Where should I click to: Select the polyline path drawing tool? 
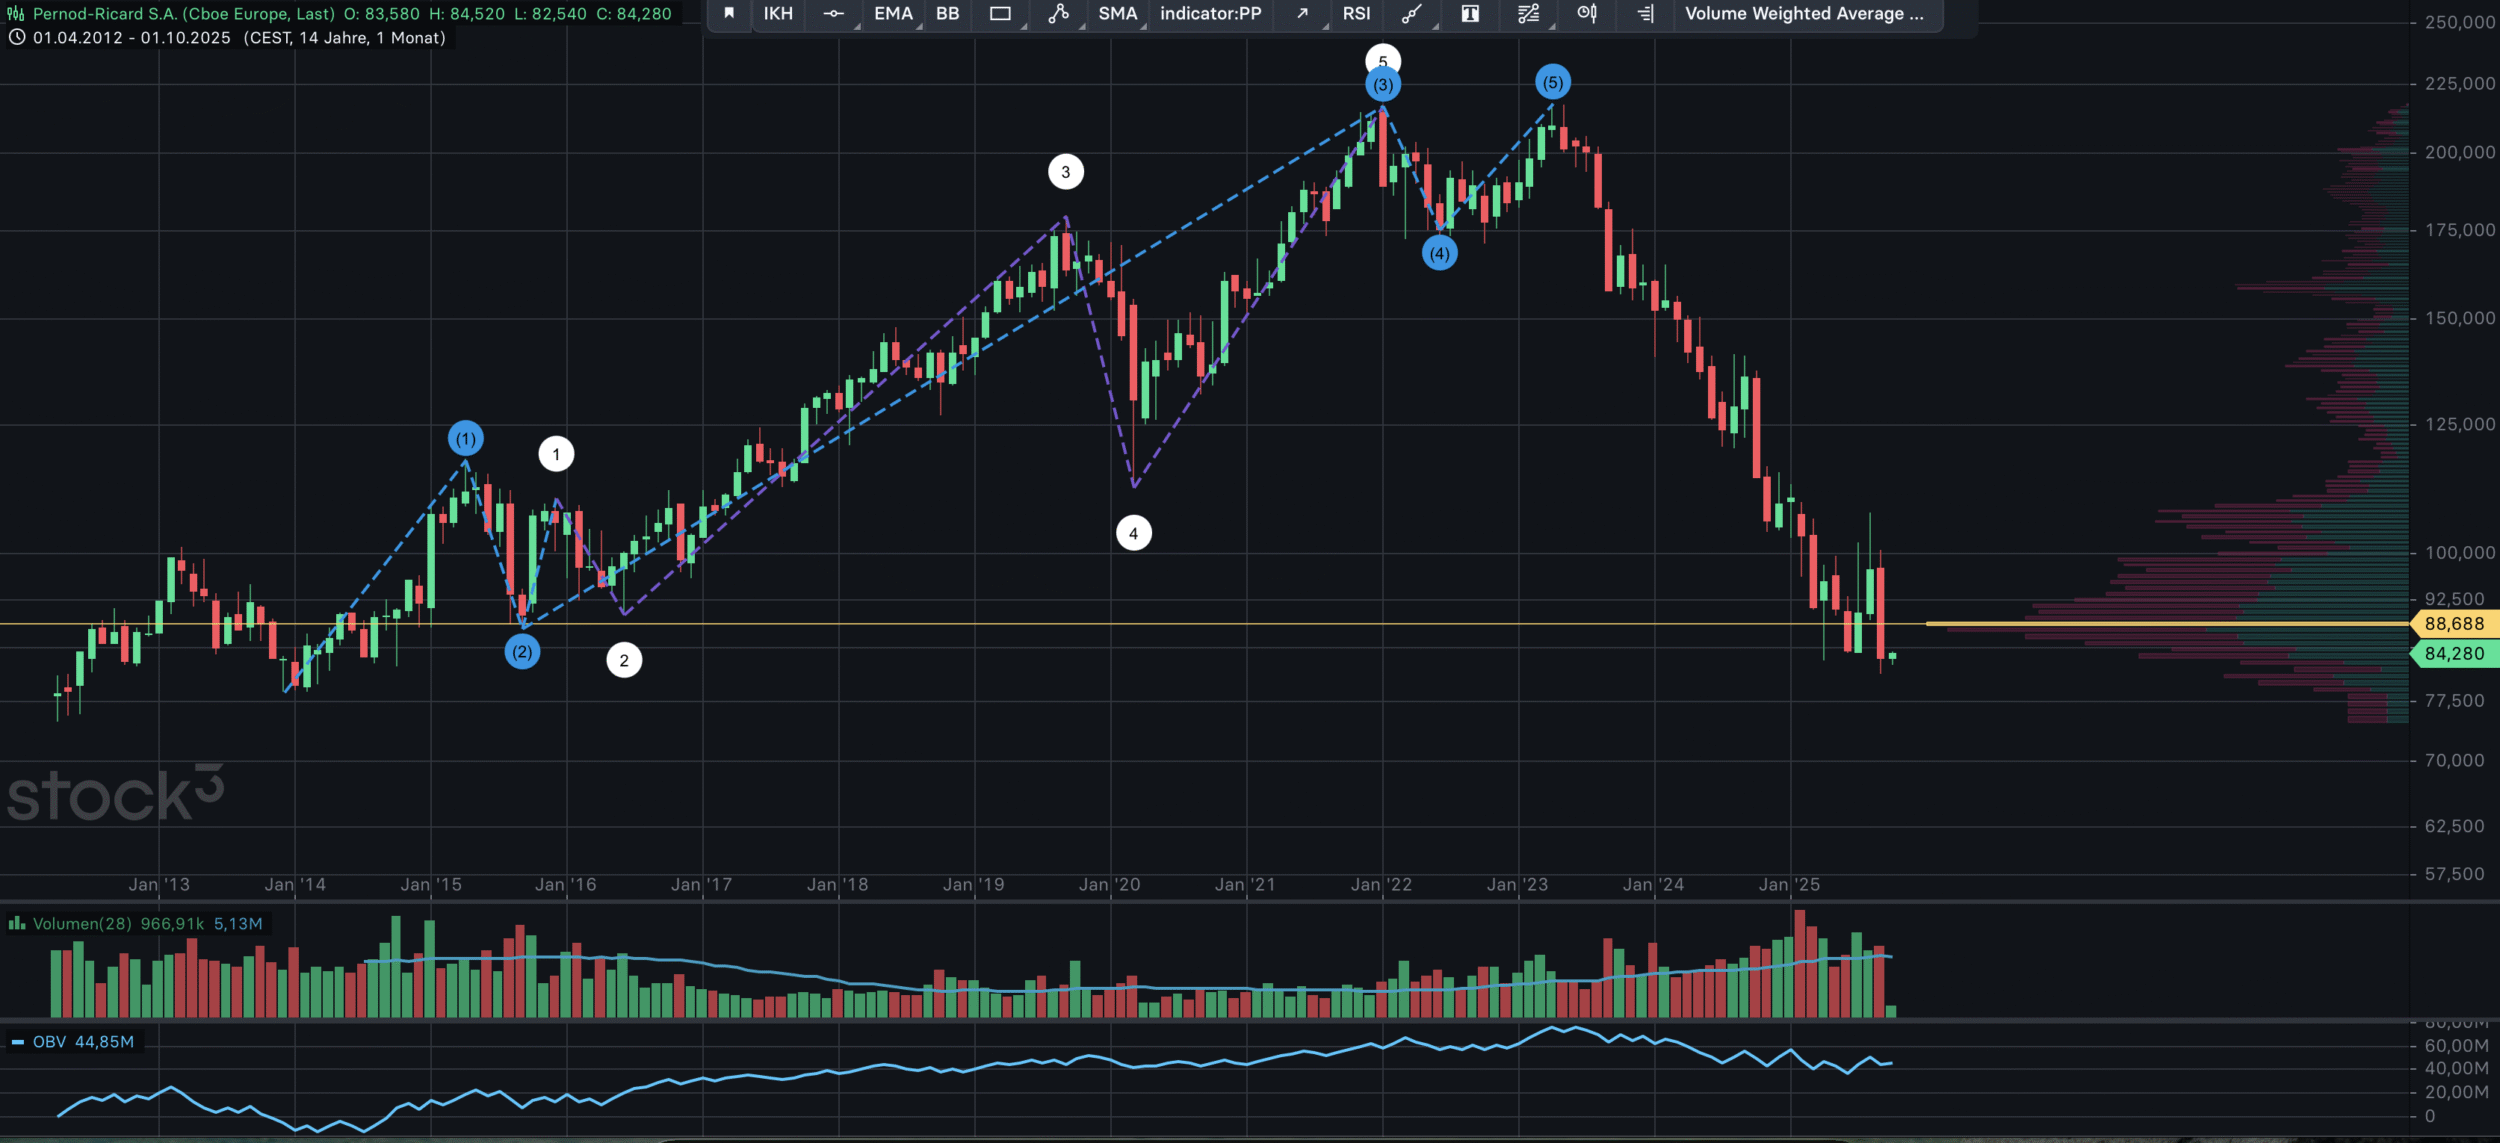(1058, 14)
